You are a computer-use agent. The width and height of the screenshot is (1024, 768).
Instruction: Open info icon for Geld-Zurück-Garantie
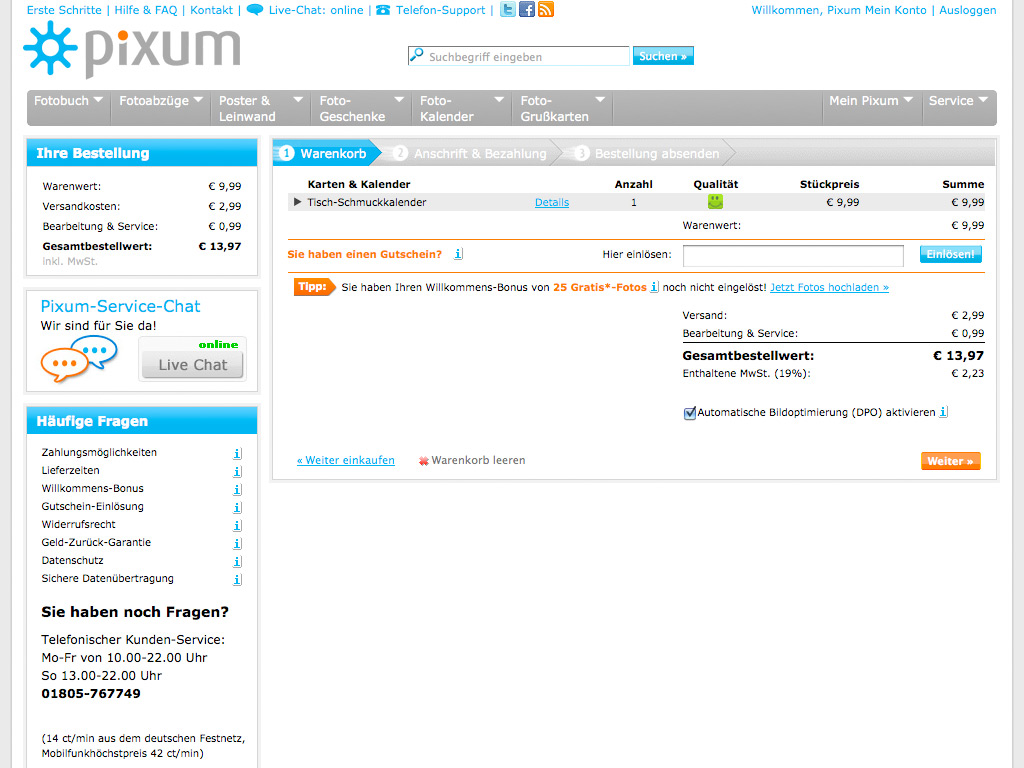(x=238, y=543)
